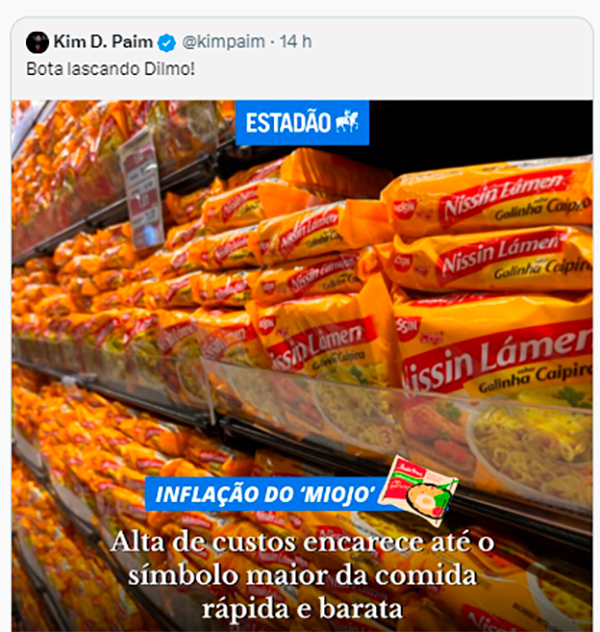Click the ESTADÃO logo banner
This screenshot has height=632, width=600.
(x=302, y=123)
